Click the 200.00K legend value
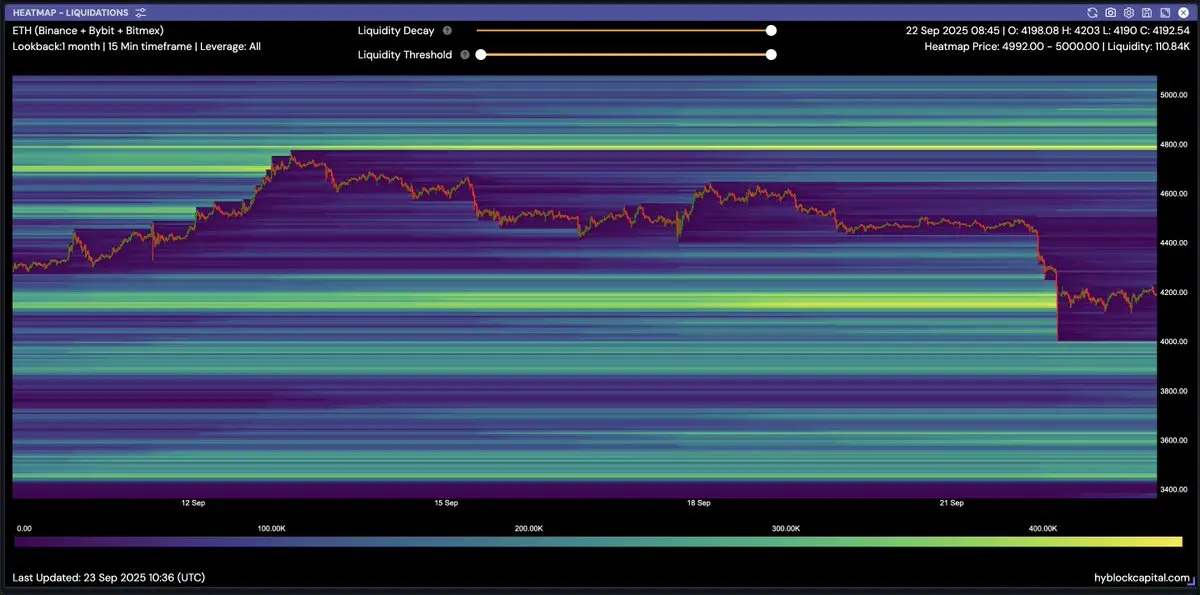This screenshot has height=595, width=1200. (x=529, y=527)
